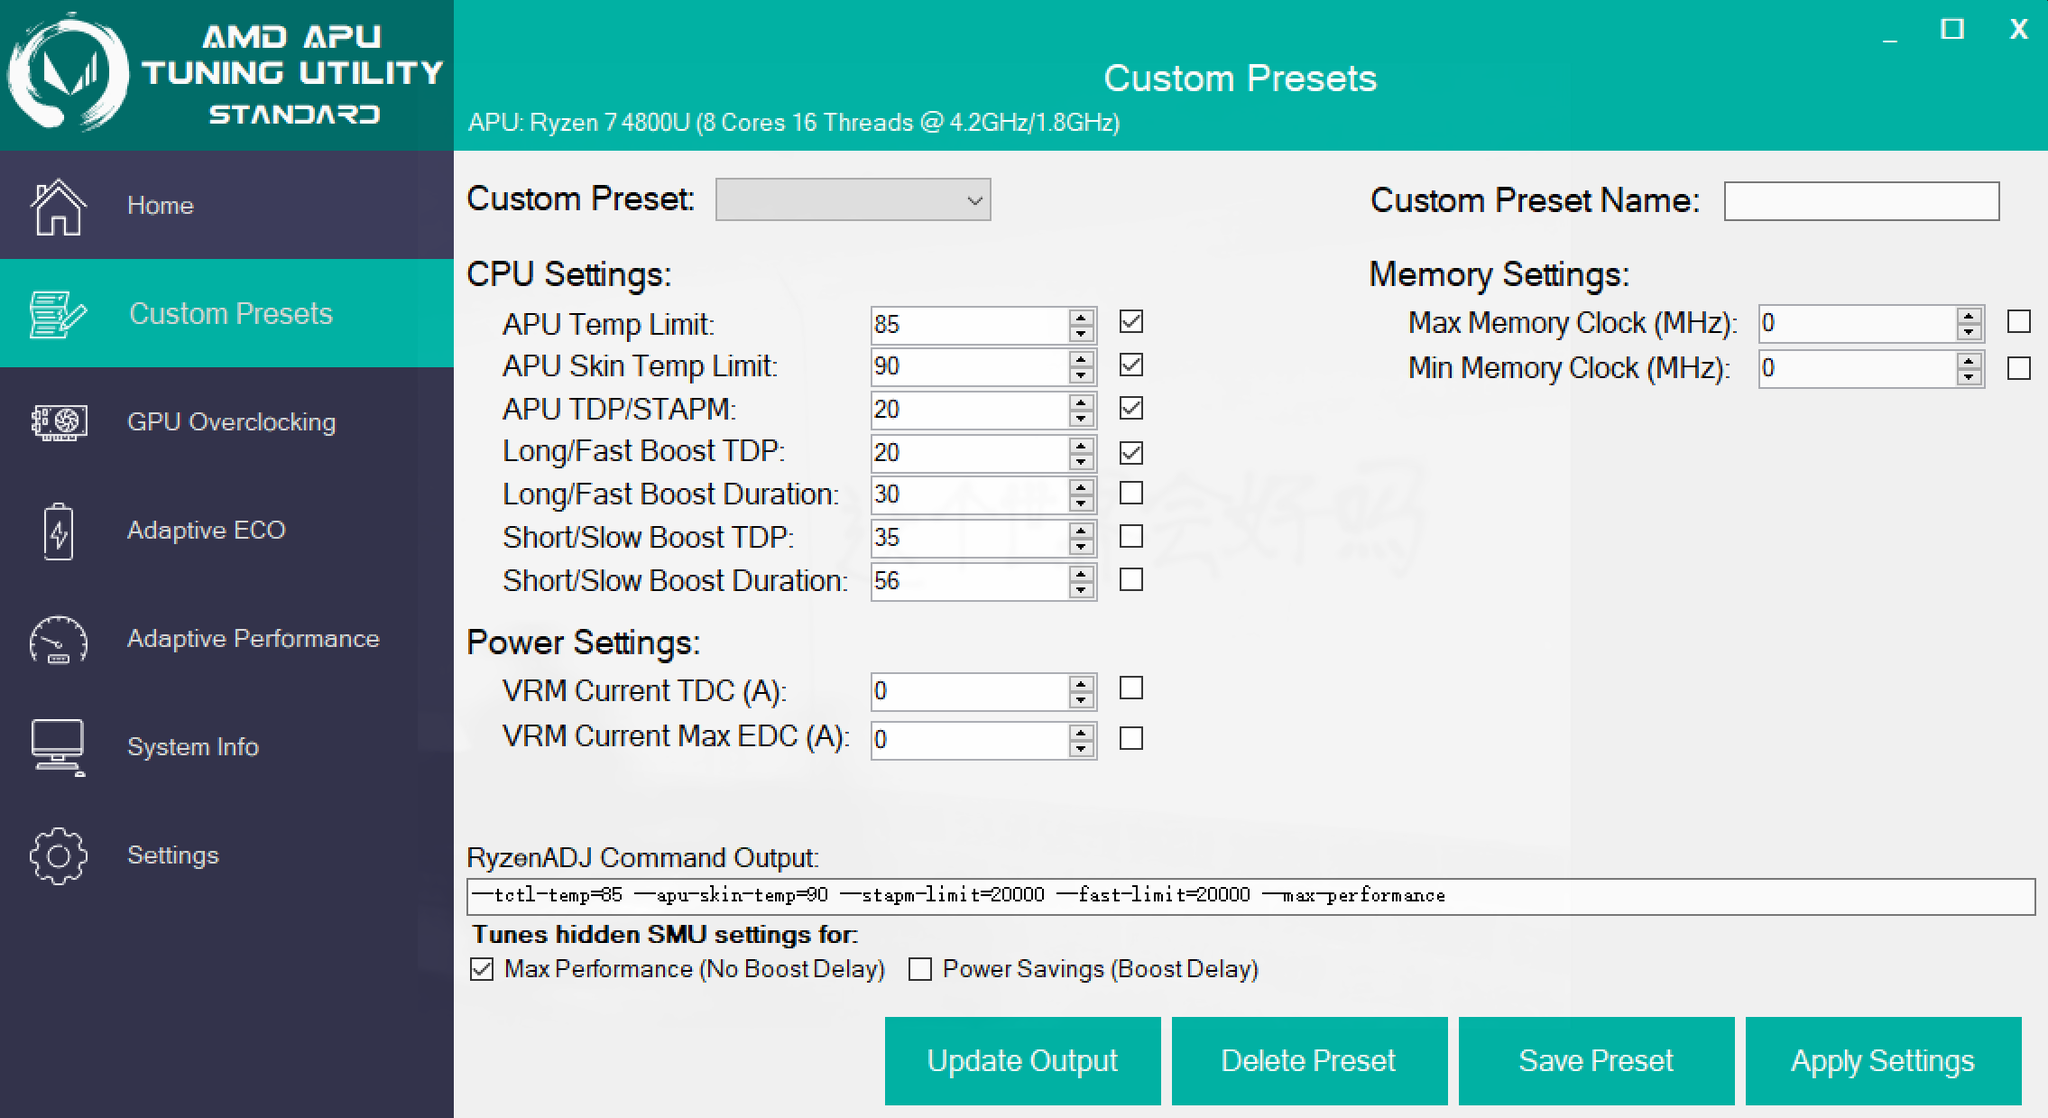
Task: Click the System Info monitor icon
Action: [x=58, y=747]
